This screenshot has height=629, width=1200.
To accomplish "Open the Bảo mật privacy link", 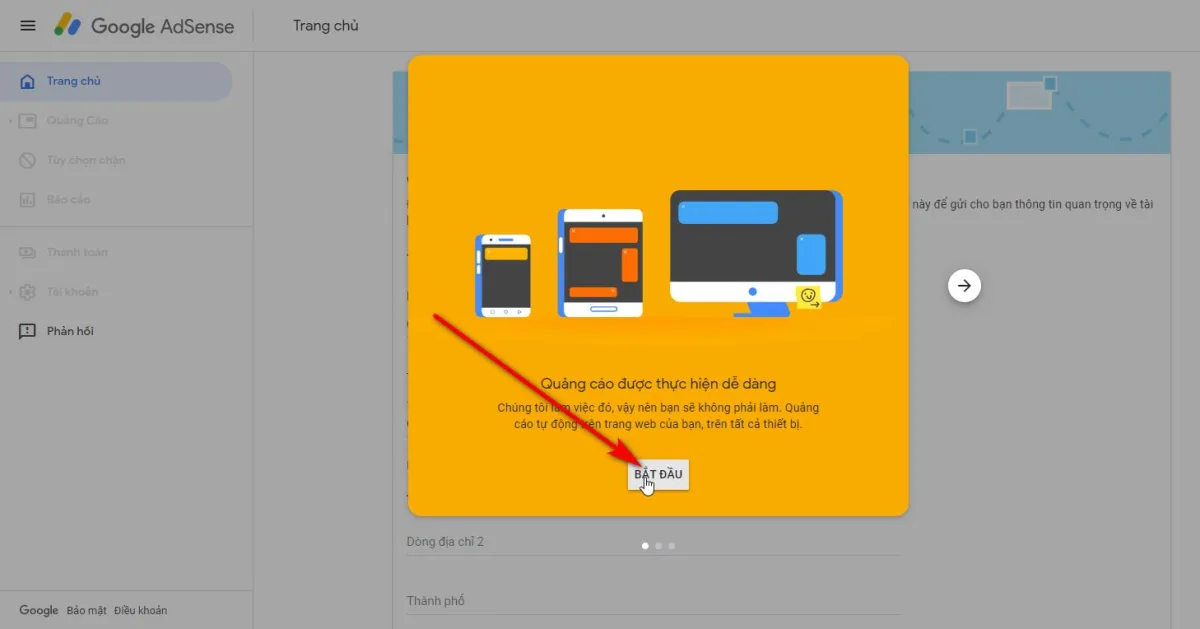I will (x=86, y=610).
